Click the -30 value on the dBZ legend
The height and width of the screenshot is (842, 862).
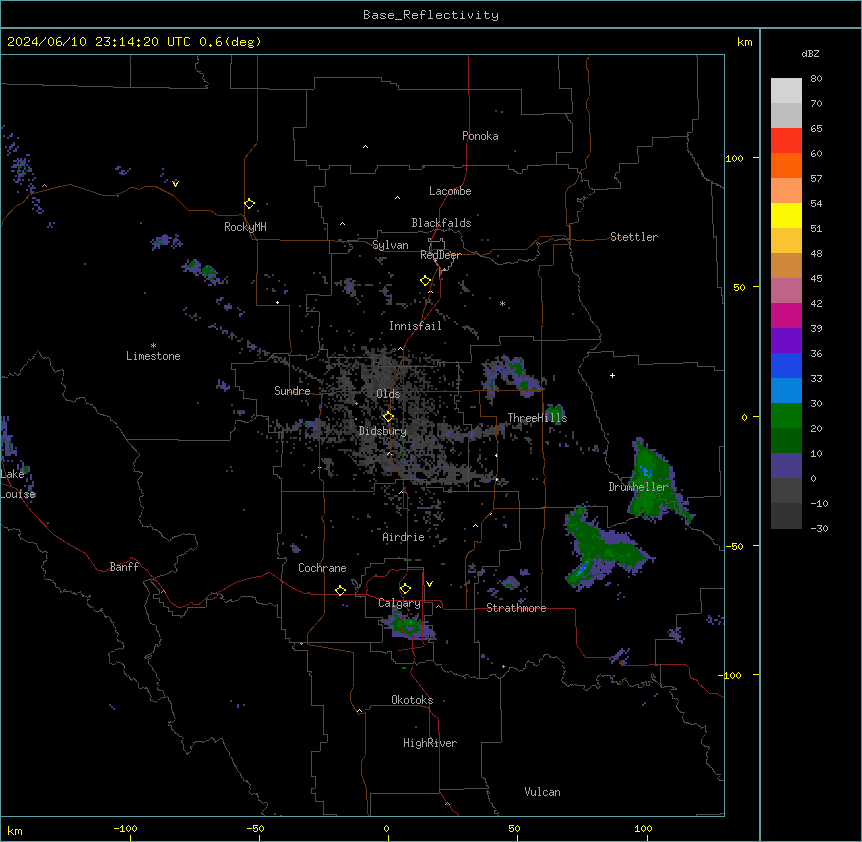[x=819, y=529]
